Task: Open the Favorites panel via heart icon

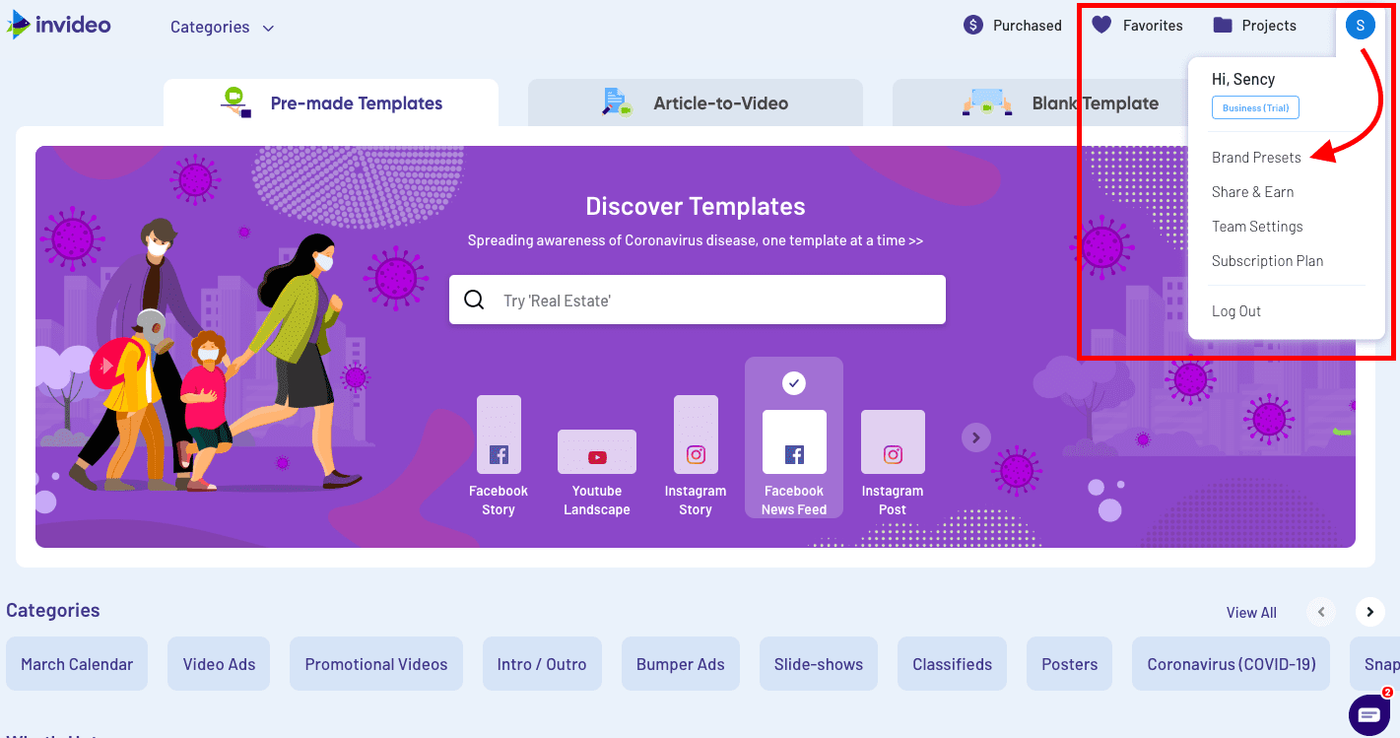Action: [1101, 25]
